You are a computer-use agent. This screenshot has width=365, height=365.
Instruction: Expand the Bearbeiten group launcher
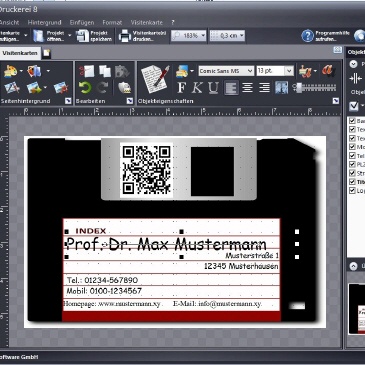coord(130,101)
